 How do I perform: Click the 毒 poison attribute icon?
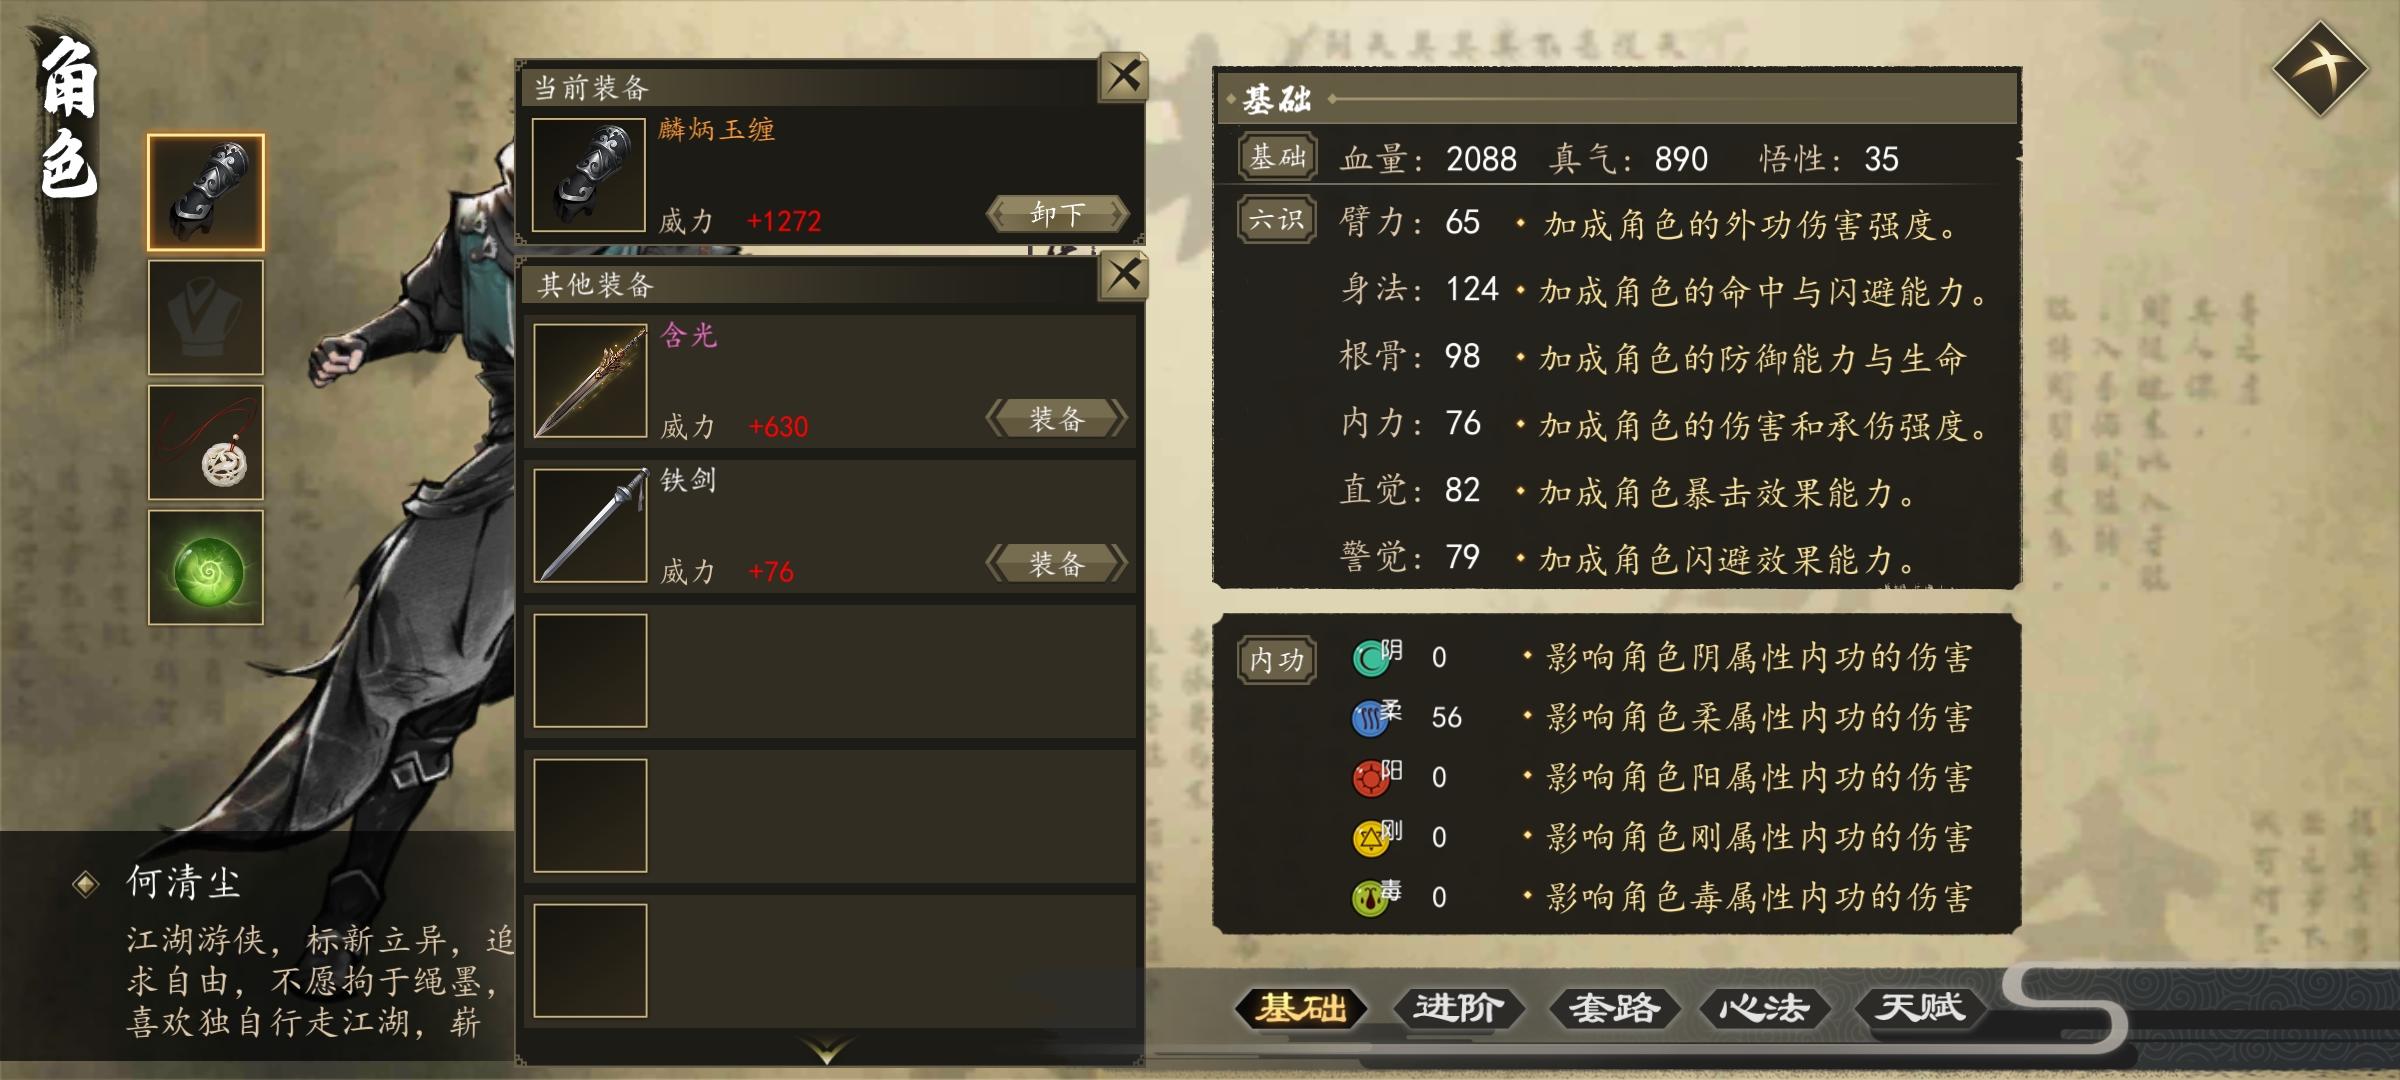[x=1371, y=898]
